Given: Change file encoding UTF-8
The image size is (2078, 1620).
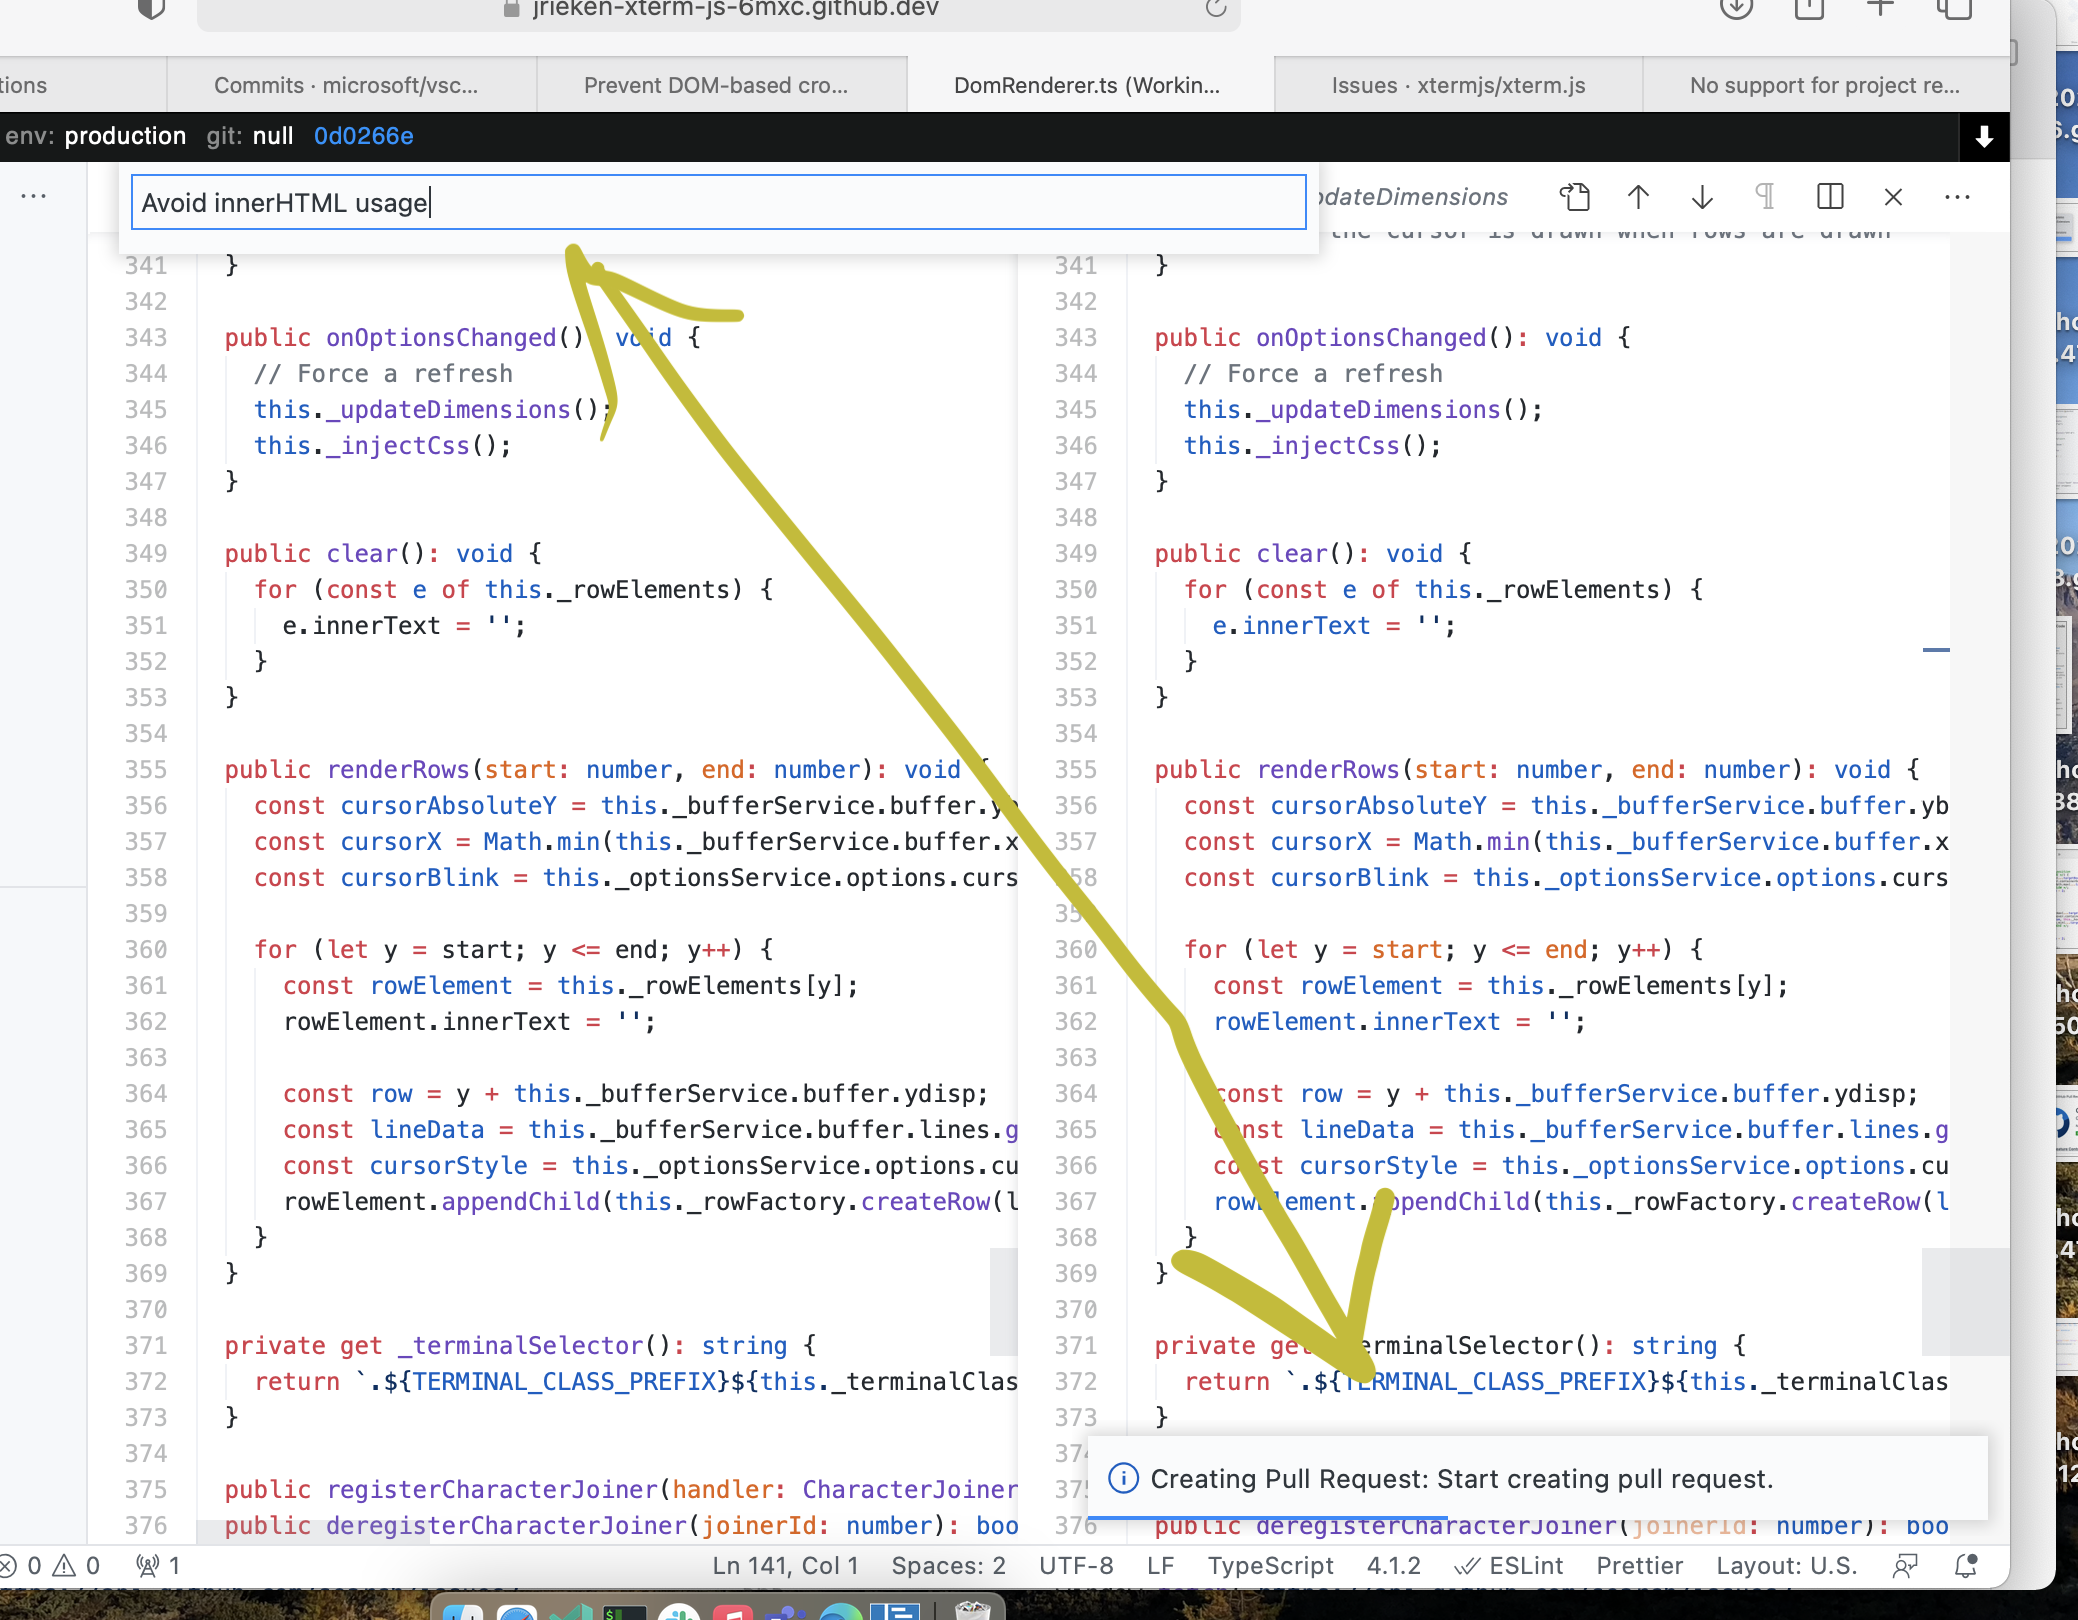Looking at the screenshot, I should [x=1076, y=1566].
